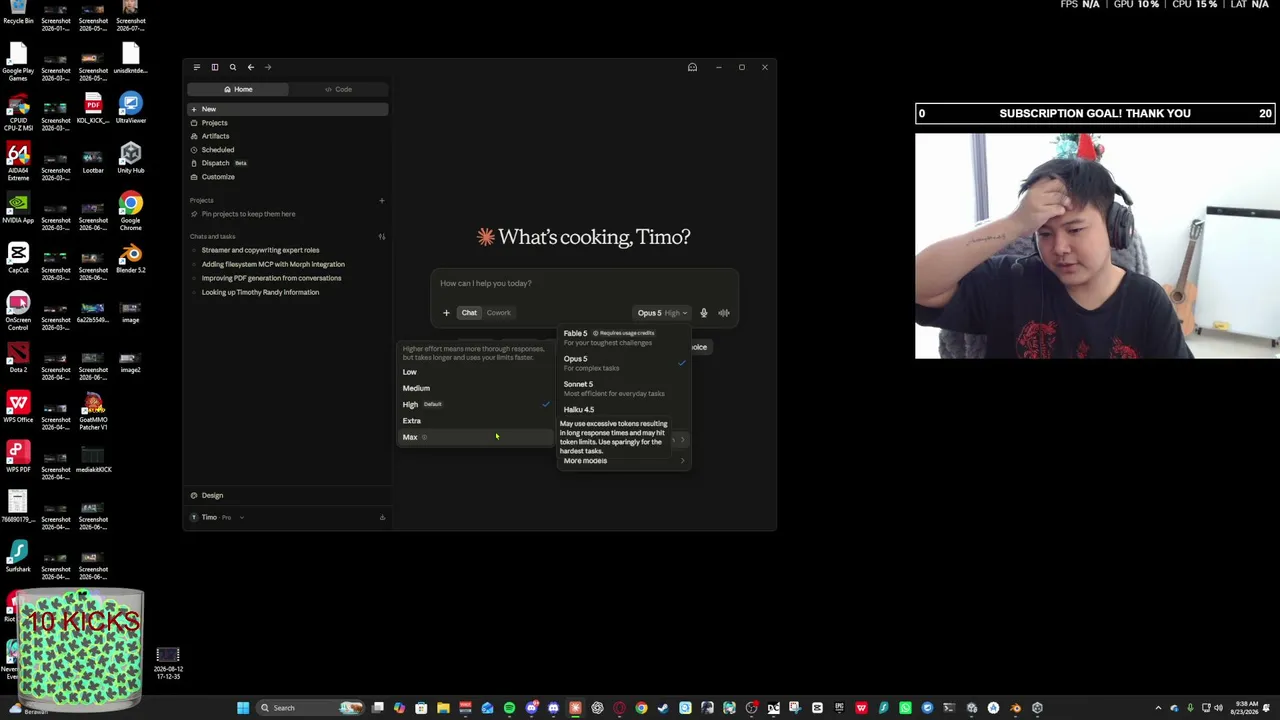Screen dimensions: 1280x720
Task: Open the hamburger menu in the title bar
Action: pos(196,67)
